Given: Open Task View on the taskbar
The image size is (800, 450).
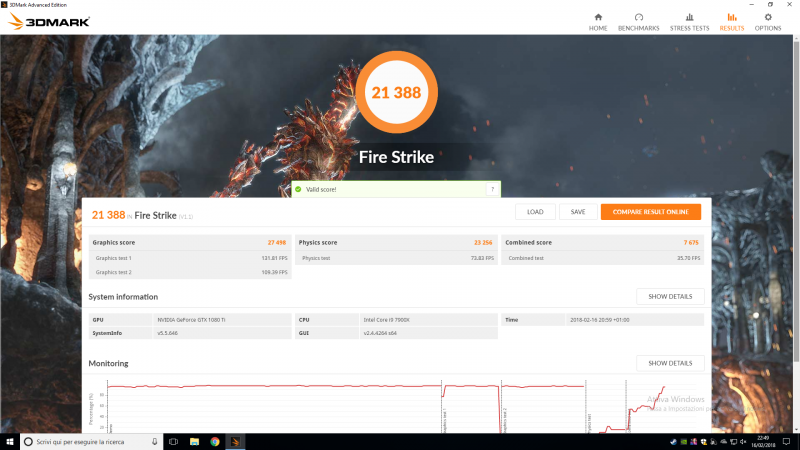Looking at the screenshot, I should click(x=173, y=441).
